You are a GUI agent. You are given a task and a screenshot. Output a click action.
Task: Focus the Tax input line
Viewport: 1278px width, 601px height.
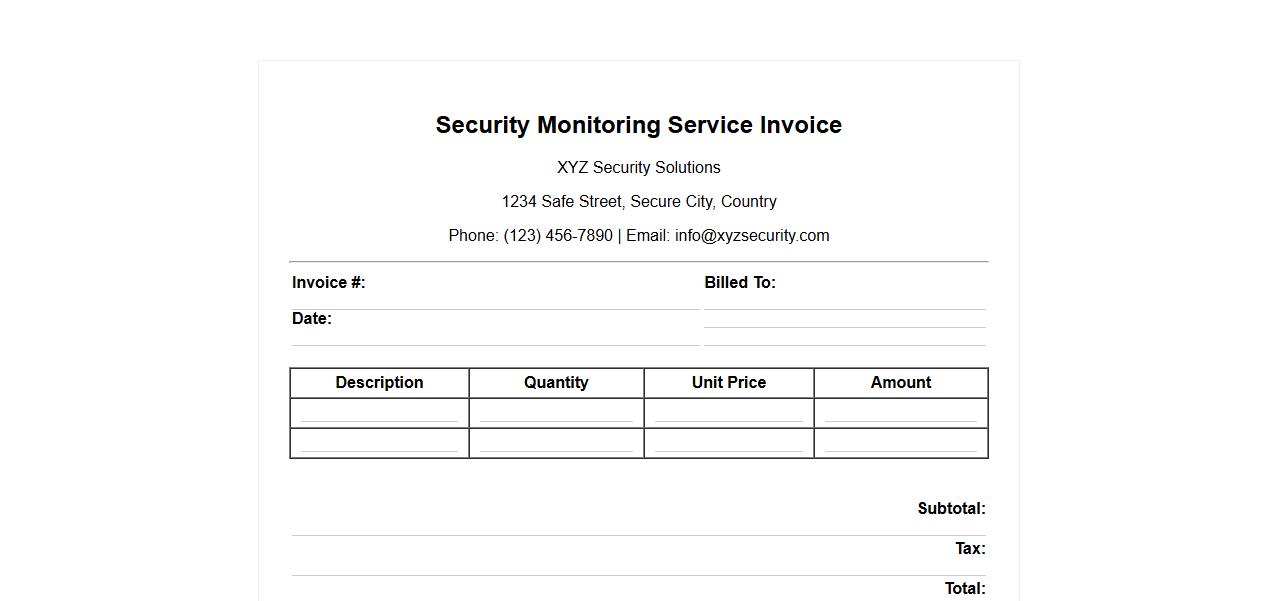[x=638, y=566]
